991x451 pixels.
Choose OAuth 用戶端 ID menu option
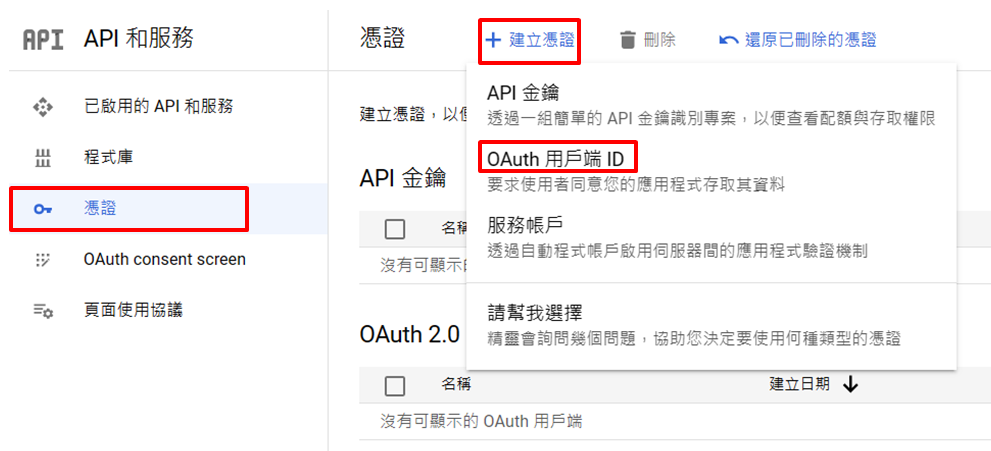555,159
